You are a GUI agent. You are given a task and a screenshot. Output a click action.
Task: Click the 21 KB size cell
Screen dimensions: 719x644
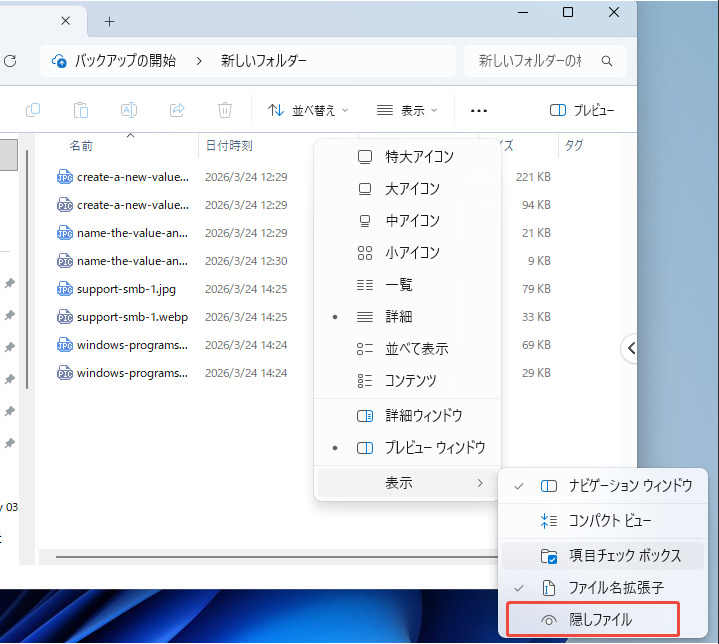[x=536, y=233]
